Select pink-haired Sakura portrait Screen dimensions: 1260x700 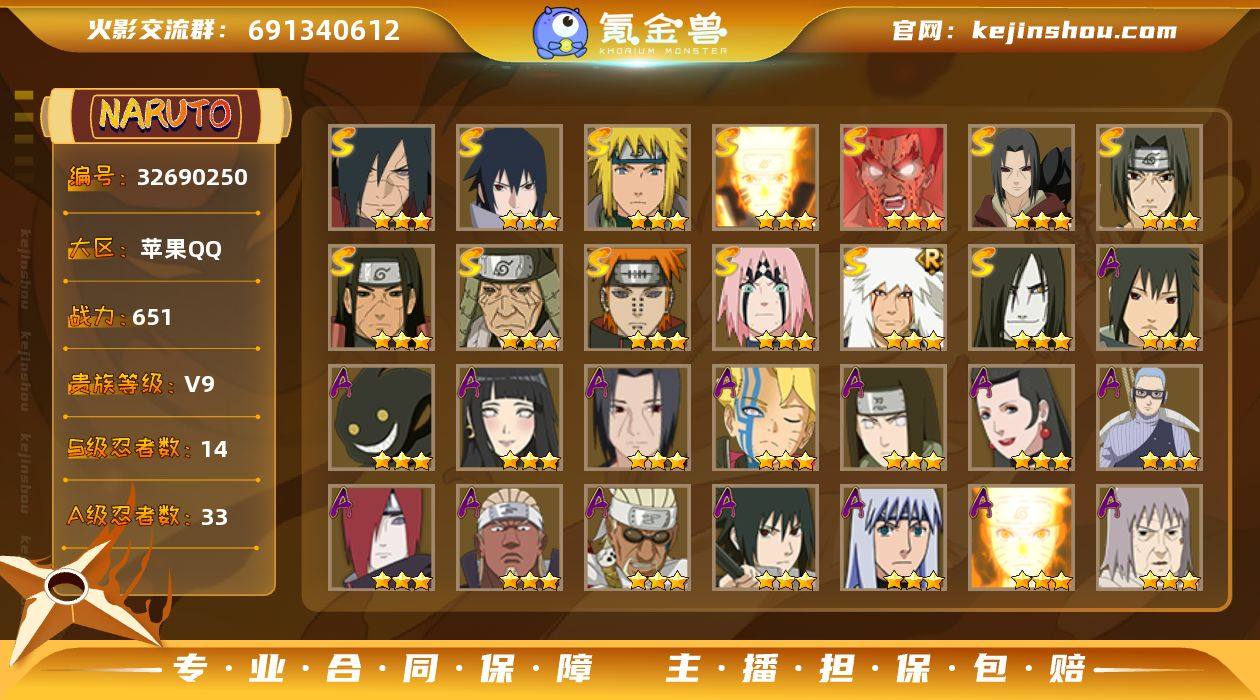765,298
